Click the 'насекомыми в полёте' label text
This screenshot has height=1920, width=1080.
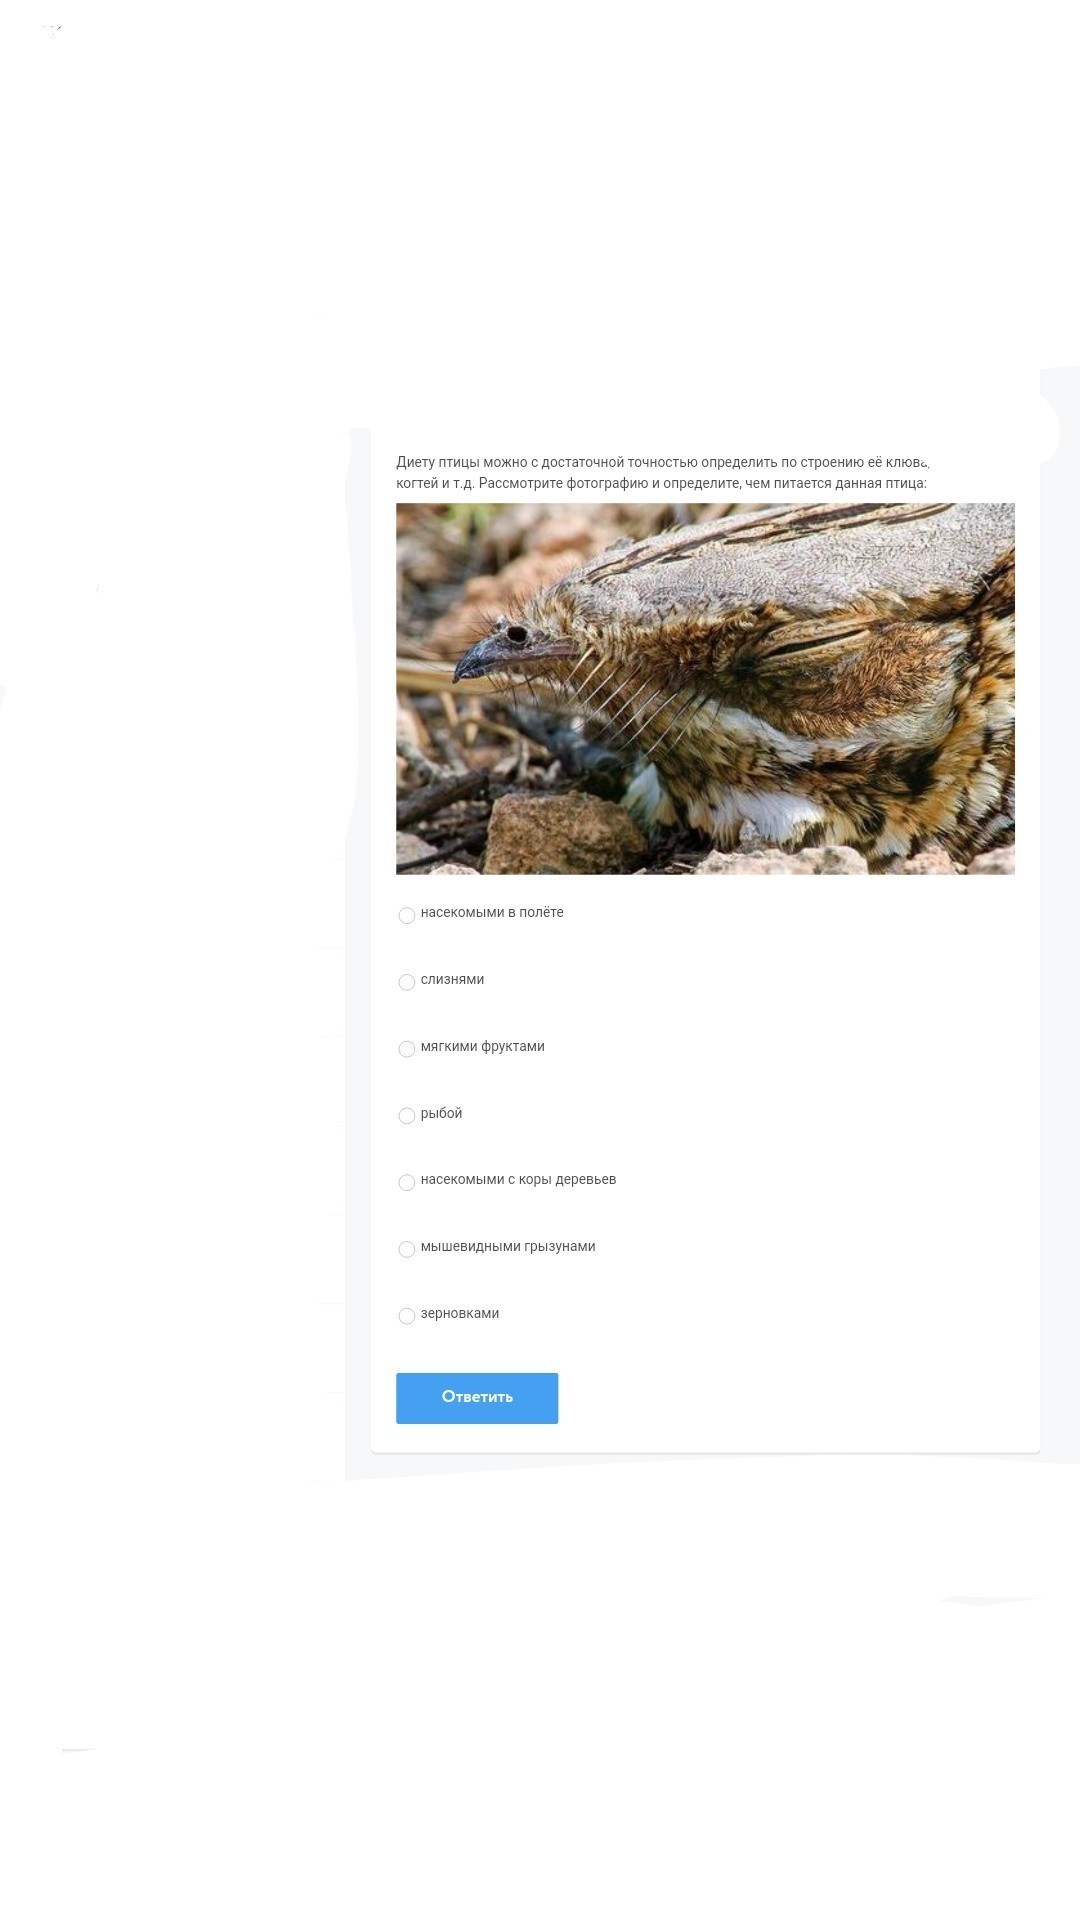pos(492,912)
